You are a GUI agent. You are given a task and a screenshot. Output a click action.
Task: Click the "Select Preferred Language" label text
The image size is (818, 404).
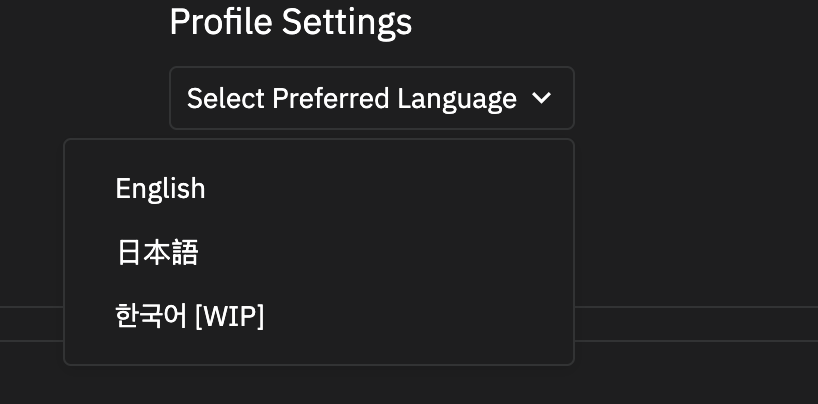tap(352, 99)
